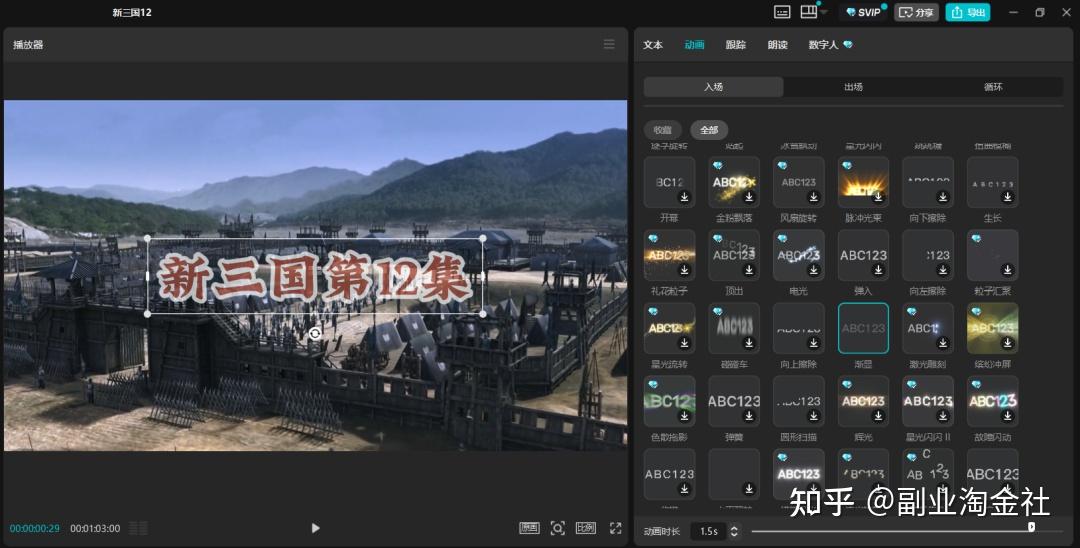1080x548 pixels.
Task: Apply the 辉光 animation thumbnail
Action: point(863,401)
